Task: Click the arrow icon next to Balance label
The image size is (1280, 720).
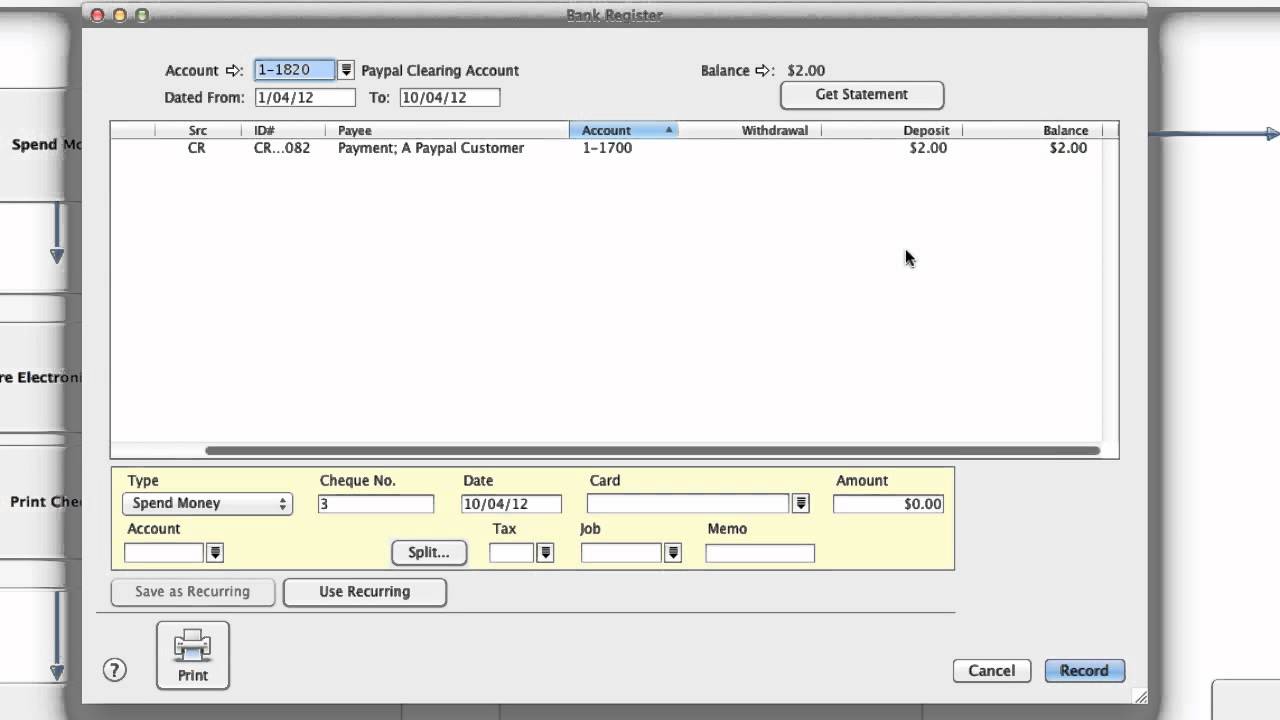Action: [765, 71]
